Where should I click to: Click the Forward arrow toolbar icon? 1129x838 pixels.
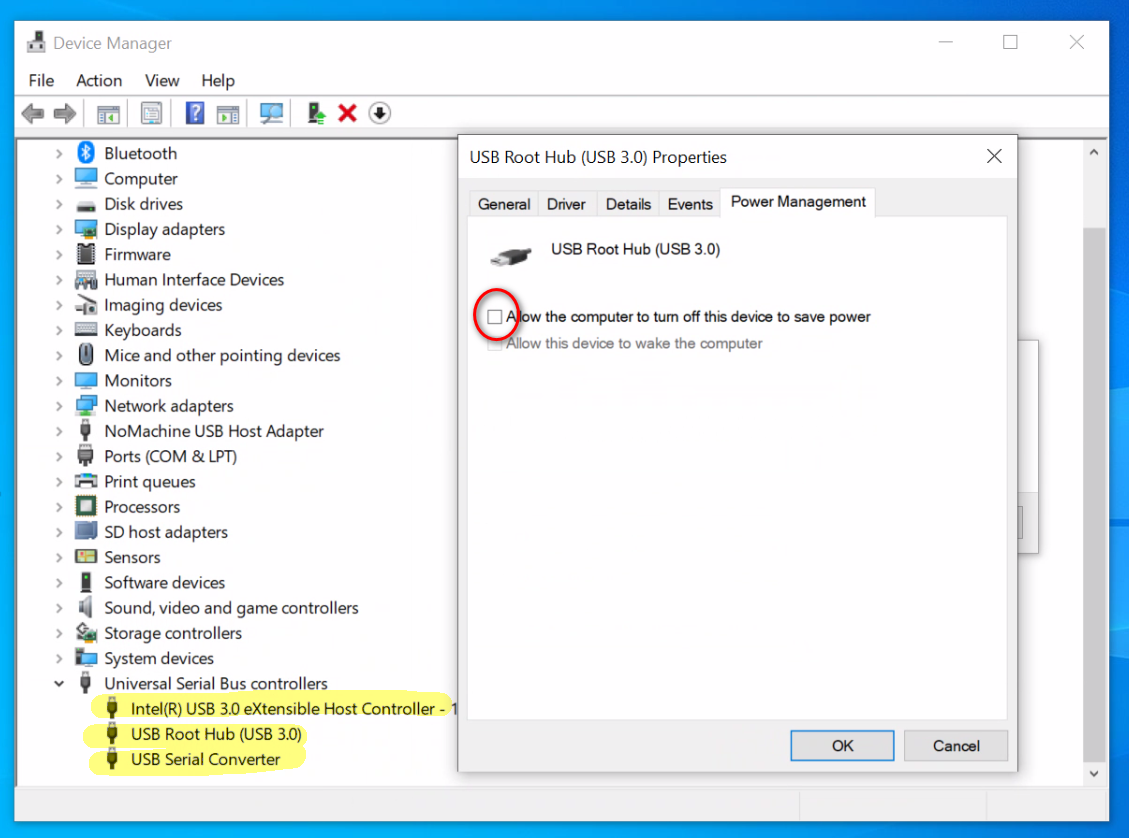(65, 113)
